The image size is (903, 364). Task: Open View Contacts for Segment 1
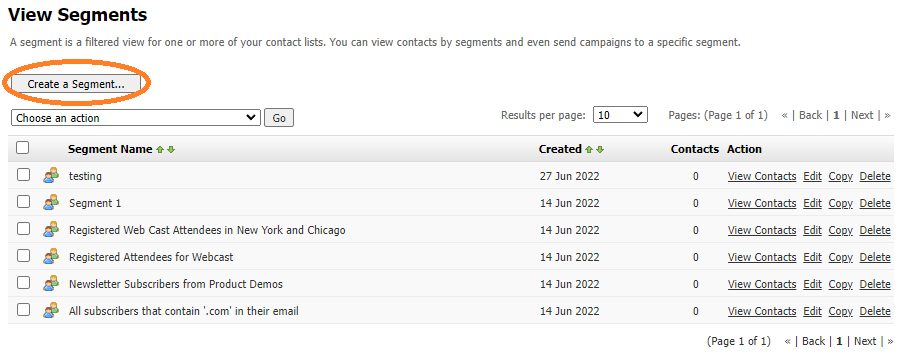point(762,203)
